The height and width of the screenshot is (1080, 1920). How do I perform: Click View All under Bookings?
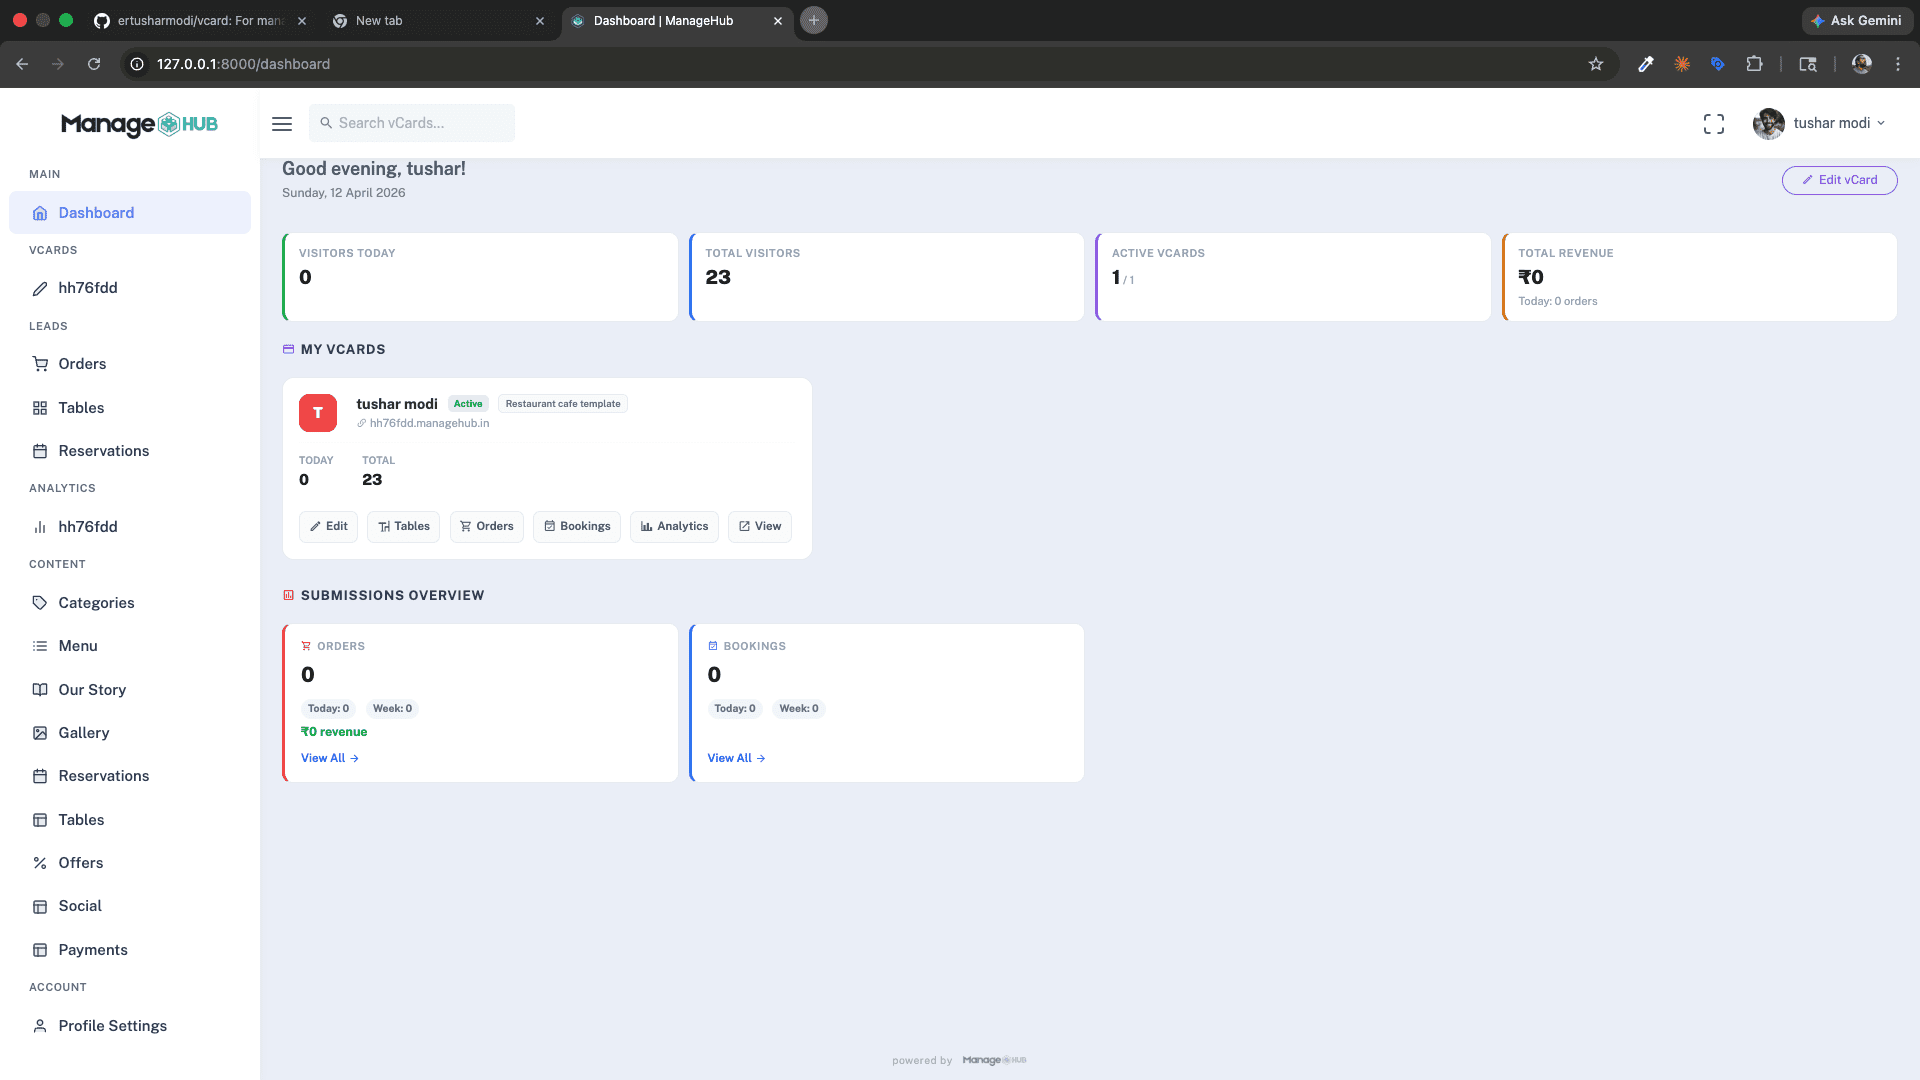(736, 758)
